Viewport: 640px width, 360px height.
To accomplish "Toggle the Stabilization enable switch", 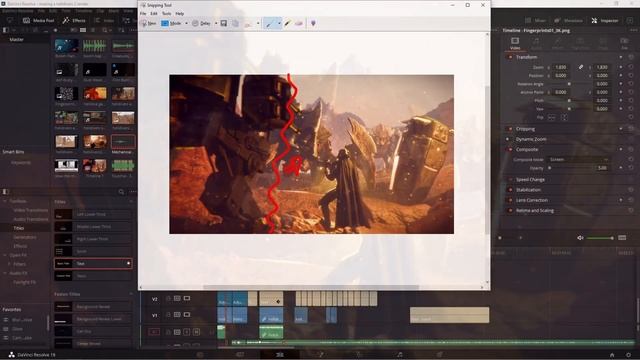I will click(510, 190).
